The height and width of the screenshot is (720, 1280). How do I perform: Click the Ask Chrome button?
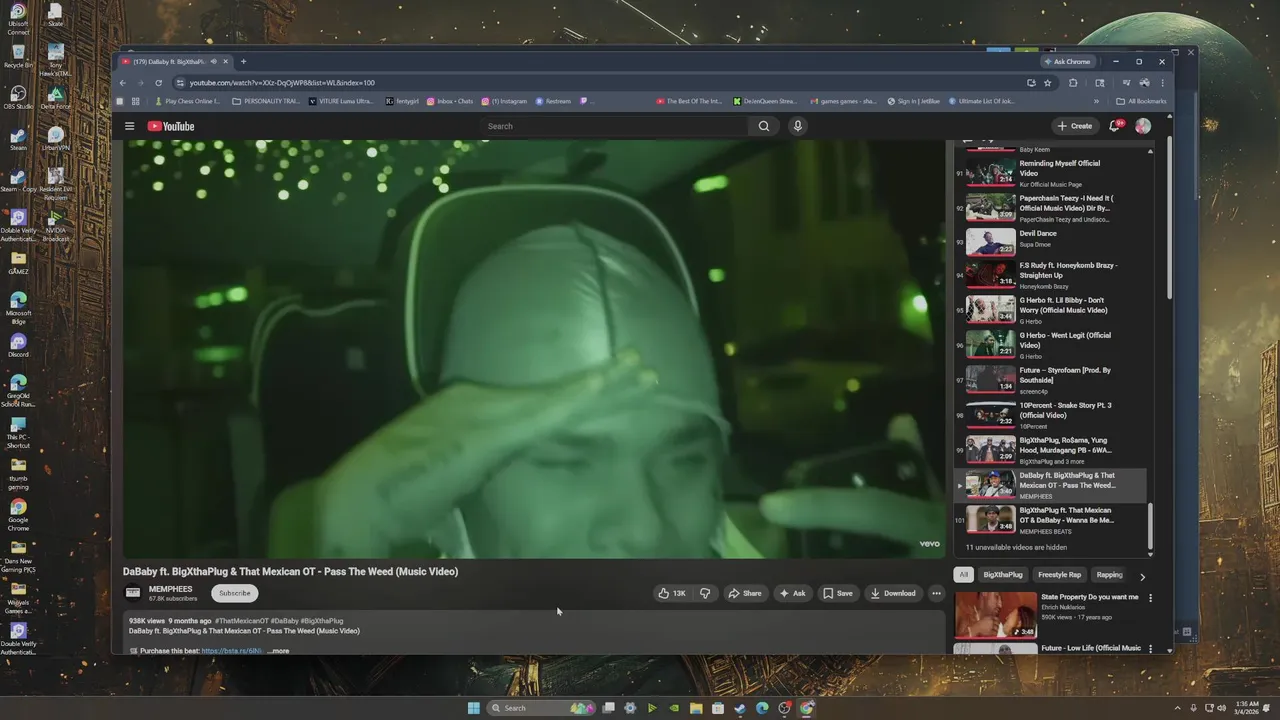[1067, 61]
